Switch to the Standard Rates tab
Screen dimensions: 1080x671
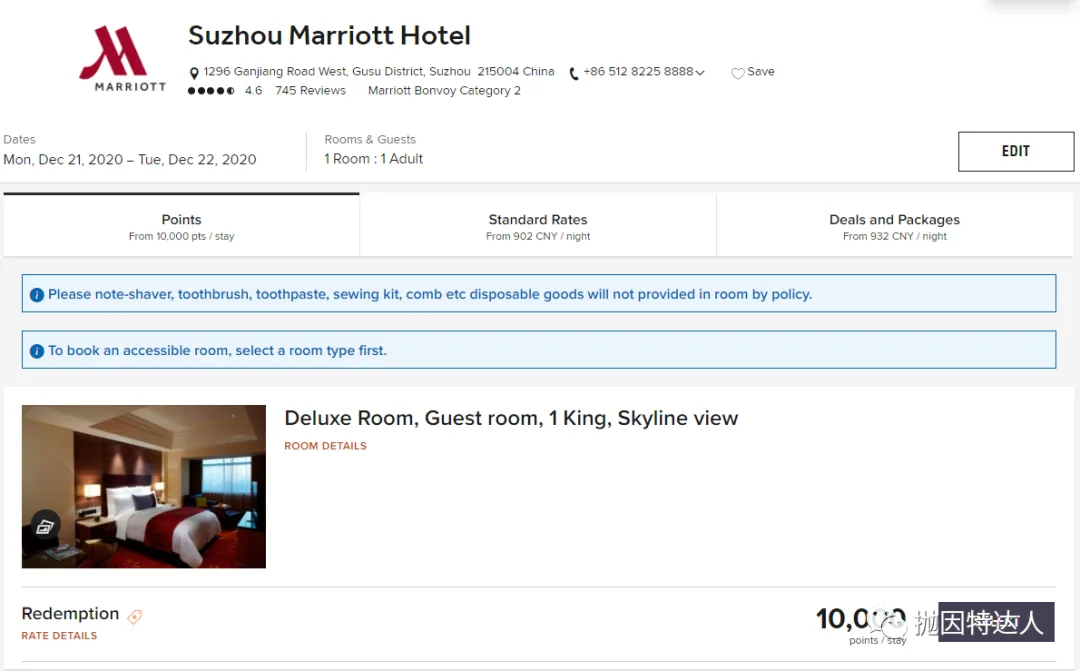538,226
